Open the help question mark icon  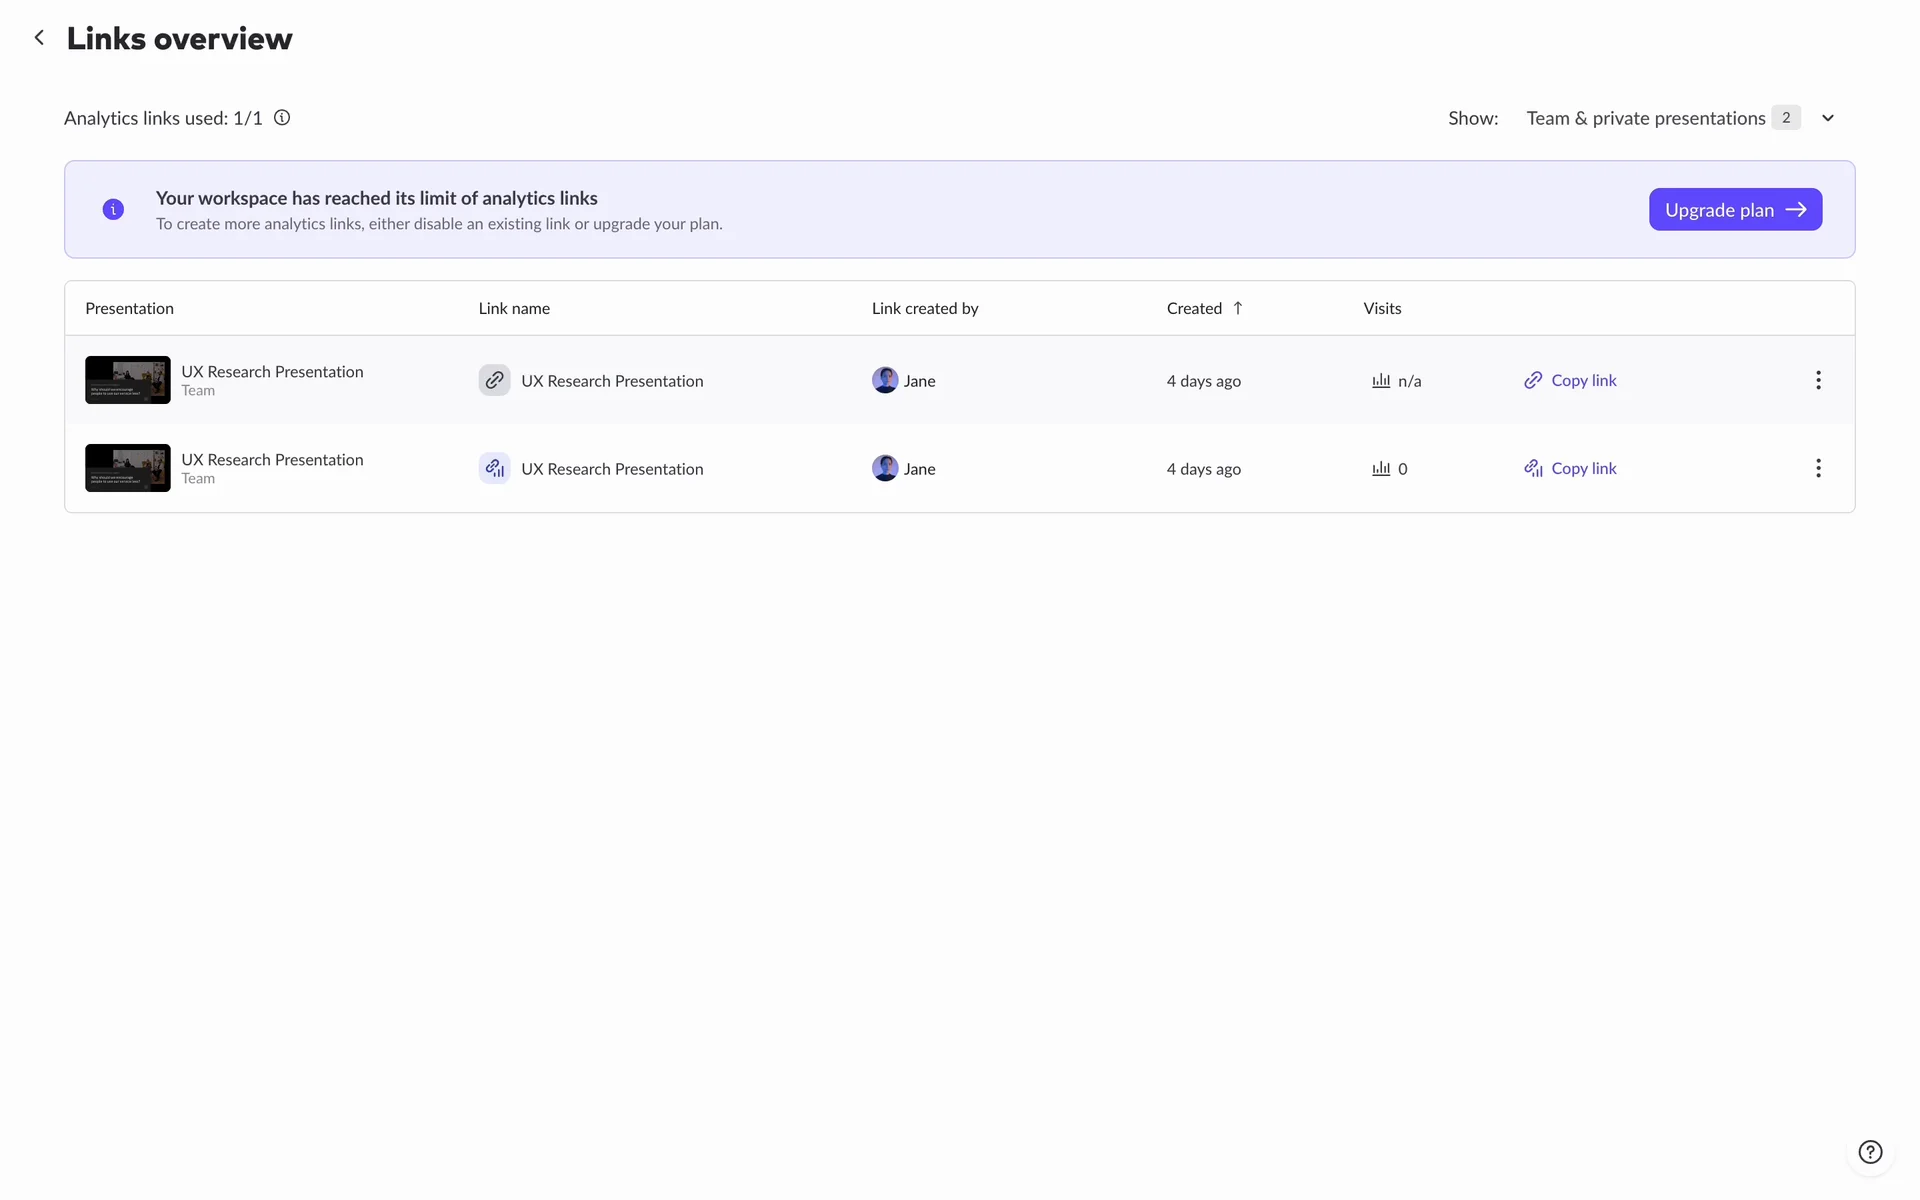(x=1870, y=1152)
